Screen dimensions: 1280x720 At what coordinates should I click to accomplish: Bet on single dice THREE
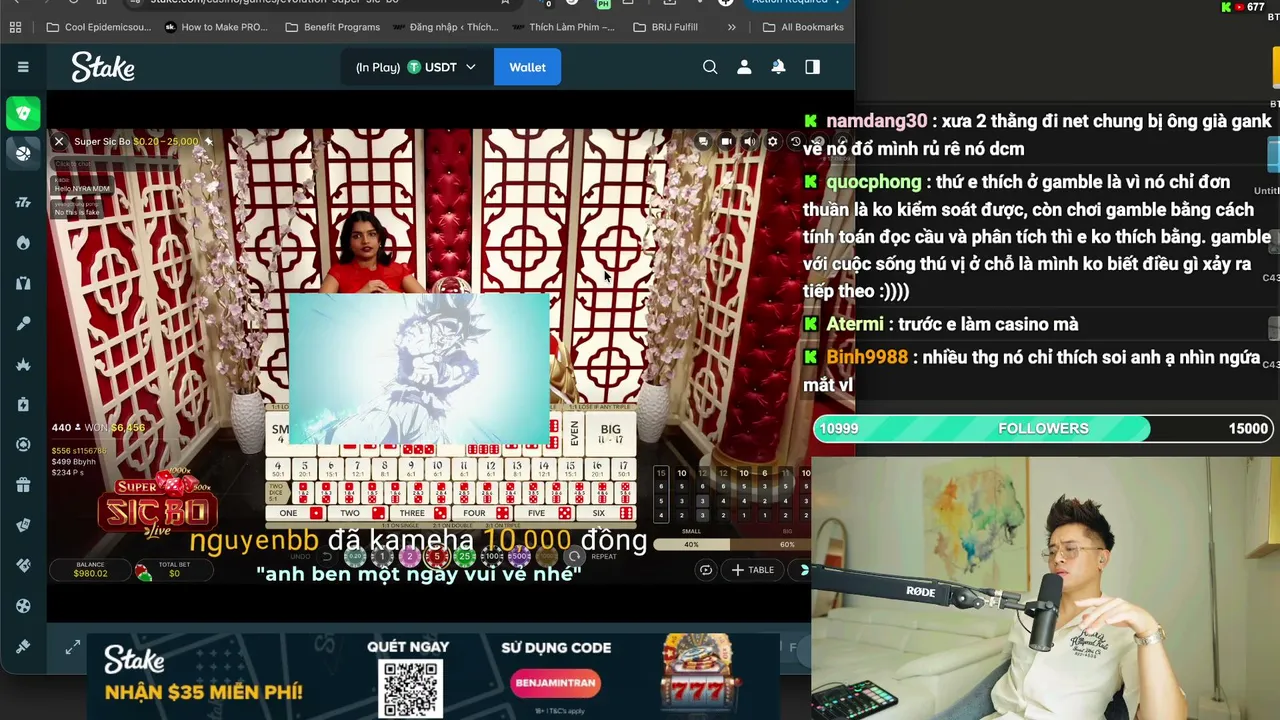point(421,513)
